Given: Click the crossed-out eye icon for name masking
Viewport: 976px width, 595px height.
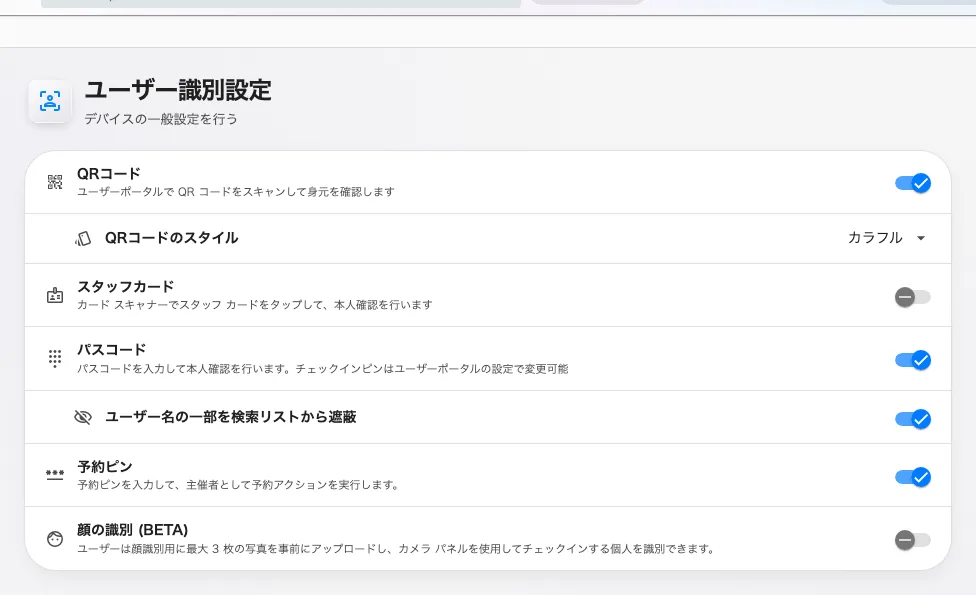Looking at the screenshot, I should click(x=83, y=417).
